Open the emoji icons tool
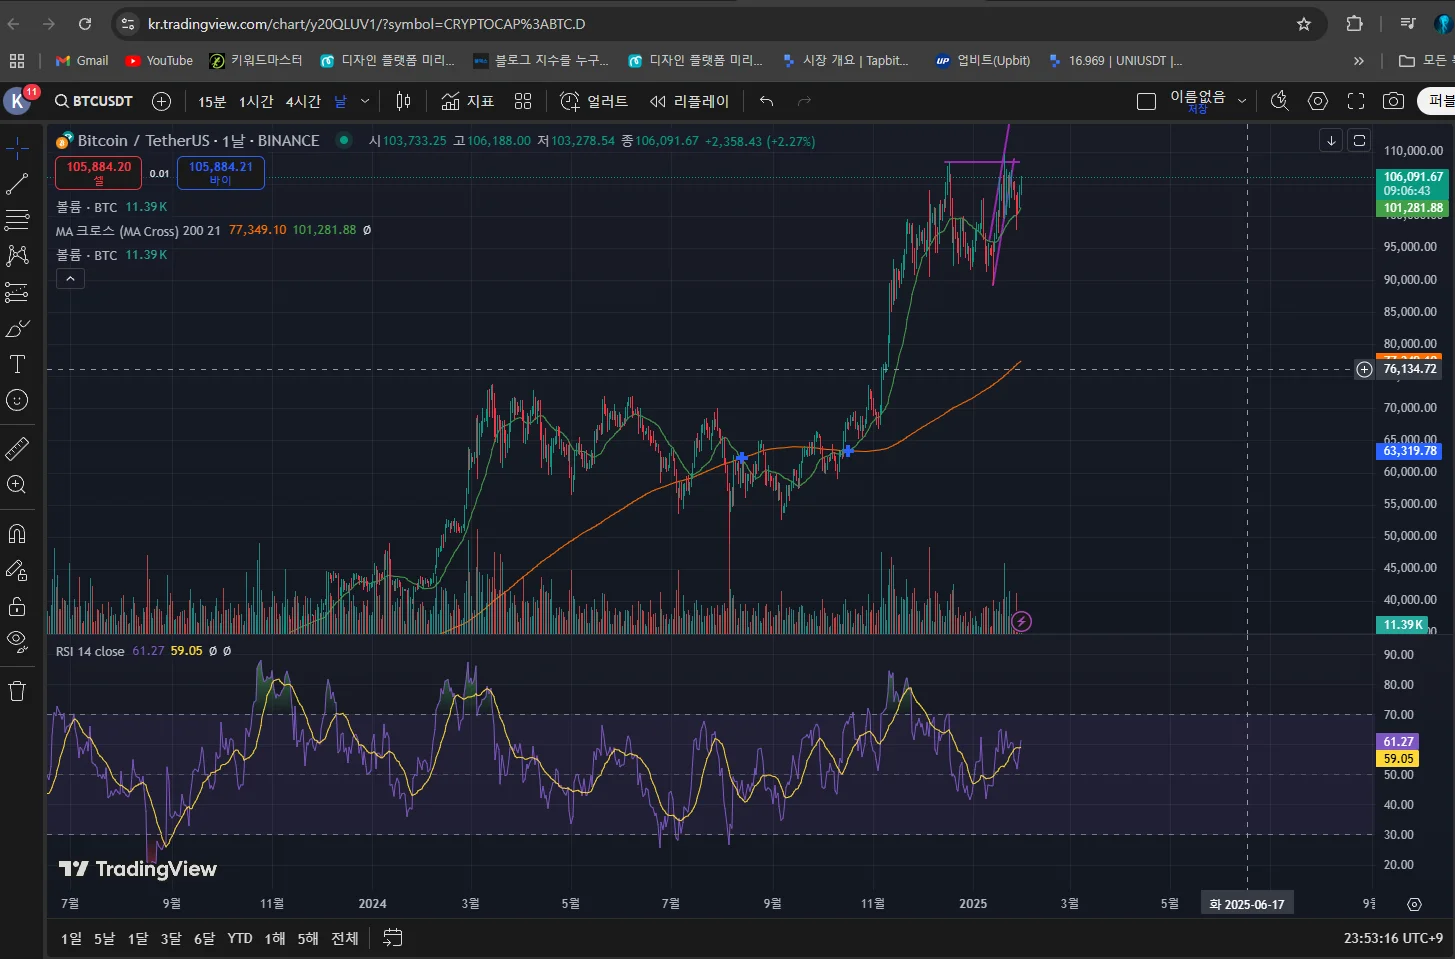This screenshot has width=1455, height=959. 17,400
